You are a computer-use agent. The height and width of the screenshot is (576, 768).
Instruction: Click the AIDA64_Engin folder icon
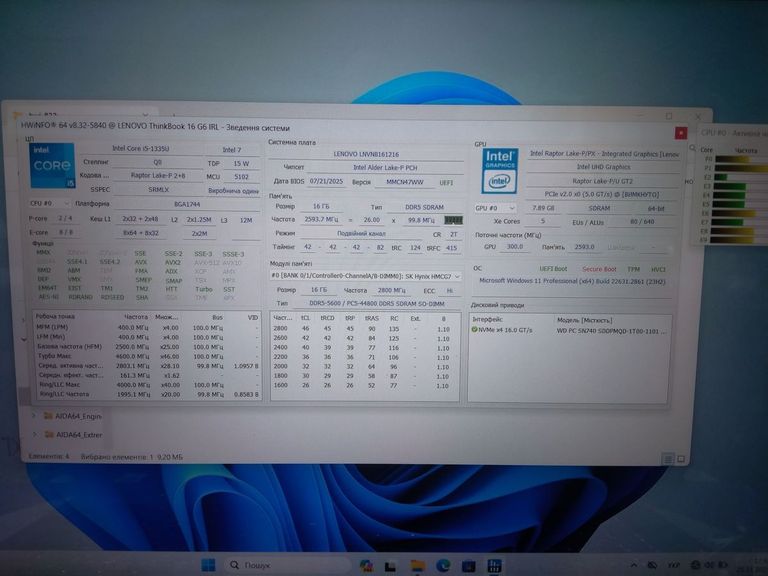pos(48,416)
